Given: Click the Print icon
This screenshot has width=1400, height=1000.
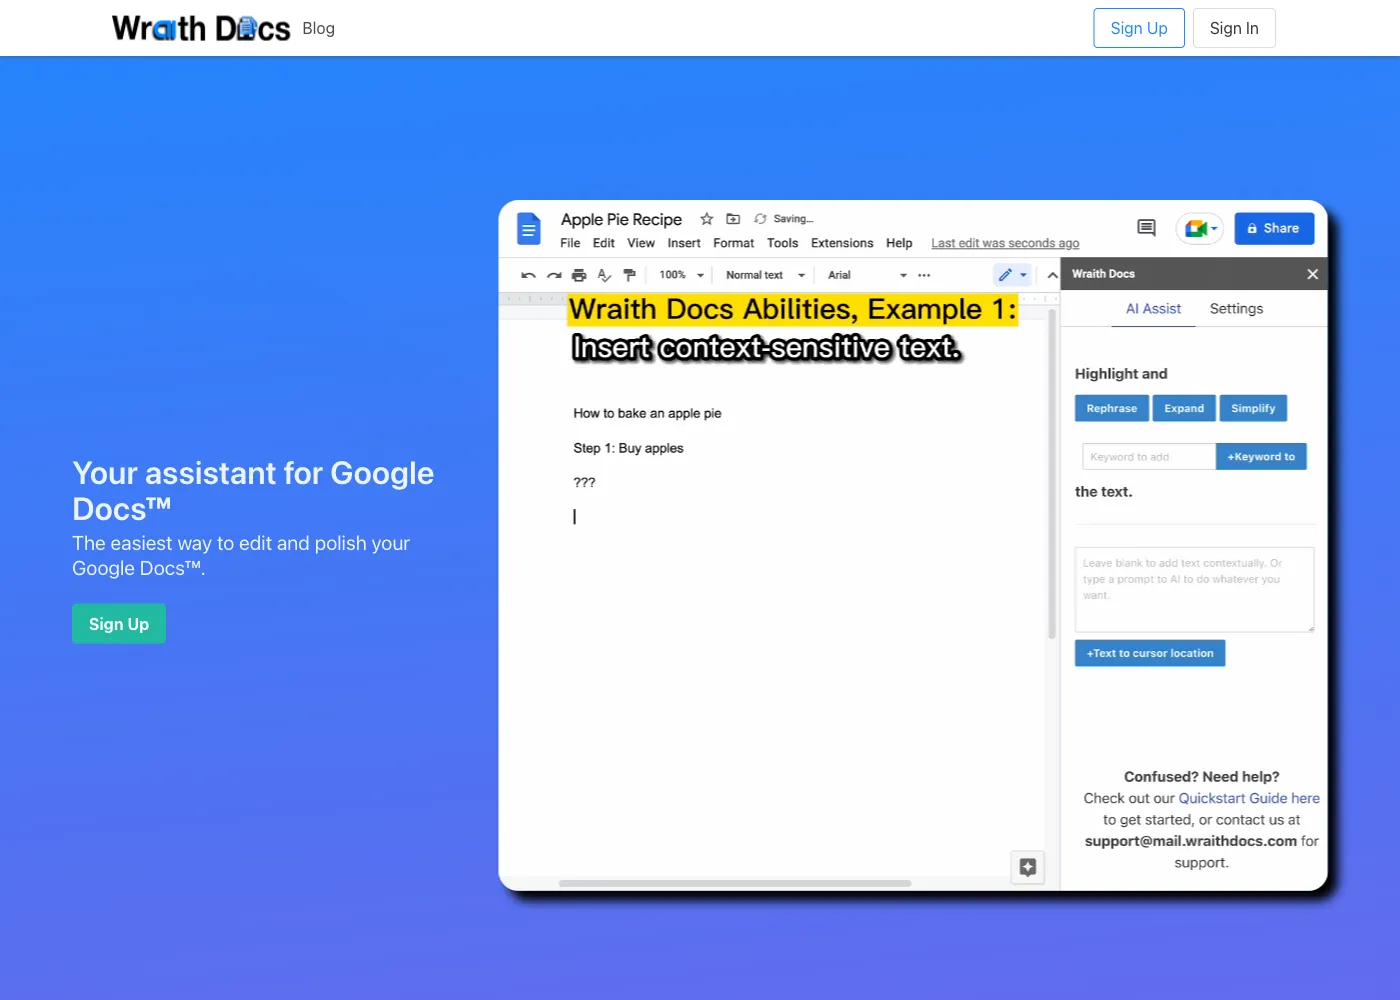Looking at the screenshot, I should pyautogui.click(x=579, y=275).
